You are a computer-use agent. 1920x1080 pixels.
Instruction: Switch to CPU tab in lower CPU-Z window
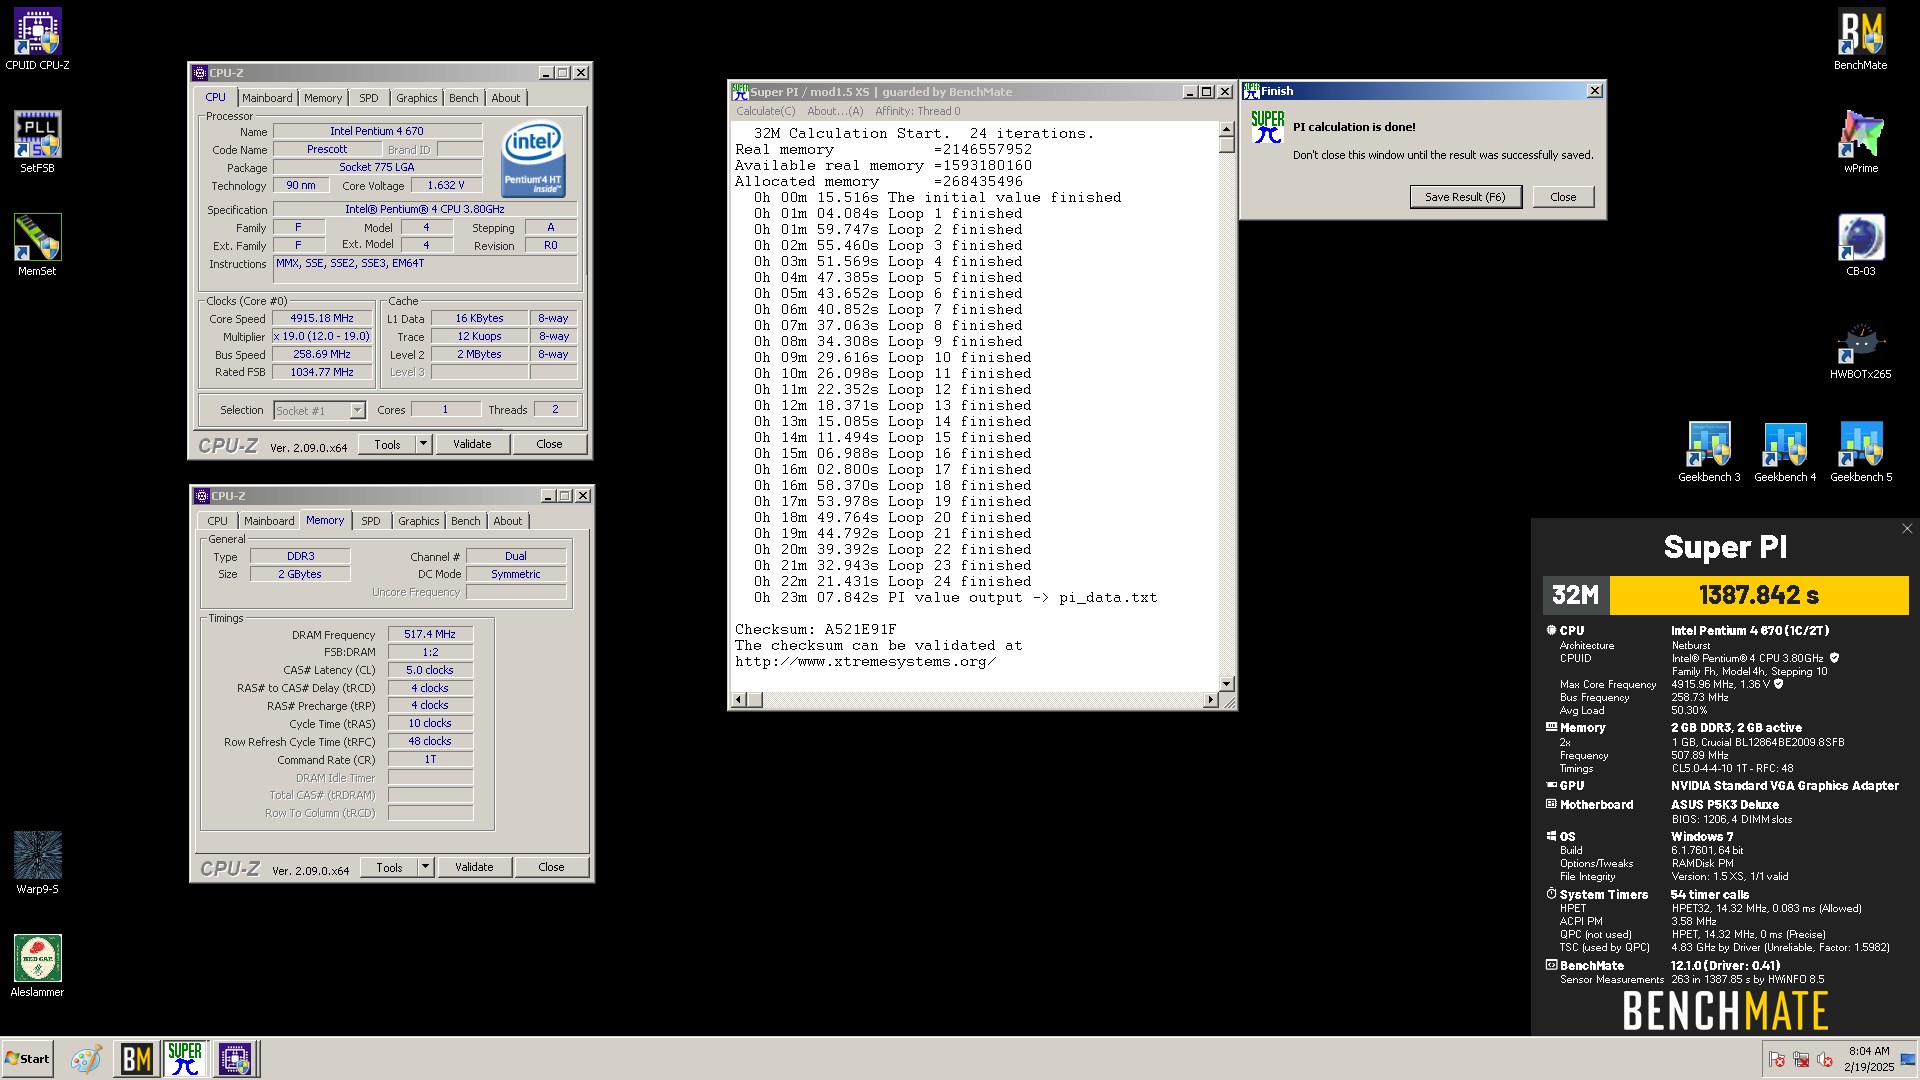217,521
